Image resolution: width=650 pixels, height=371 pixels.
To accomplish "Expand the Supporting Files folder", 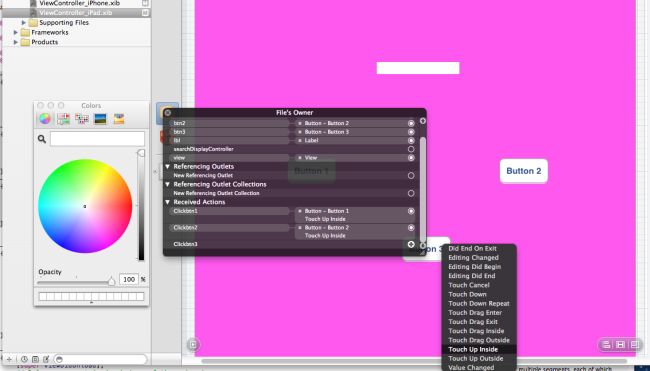I will pos(24,22).
